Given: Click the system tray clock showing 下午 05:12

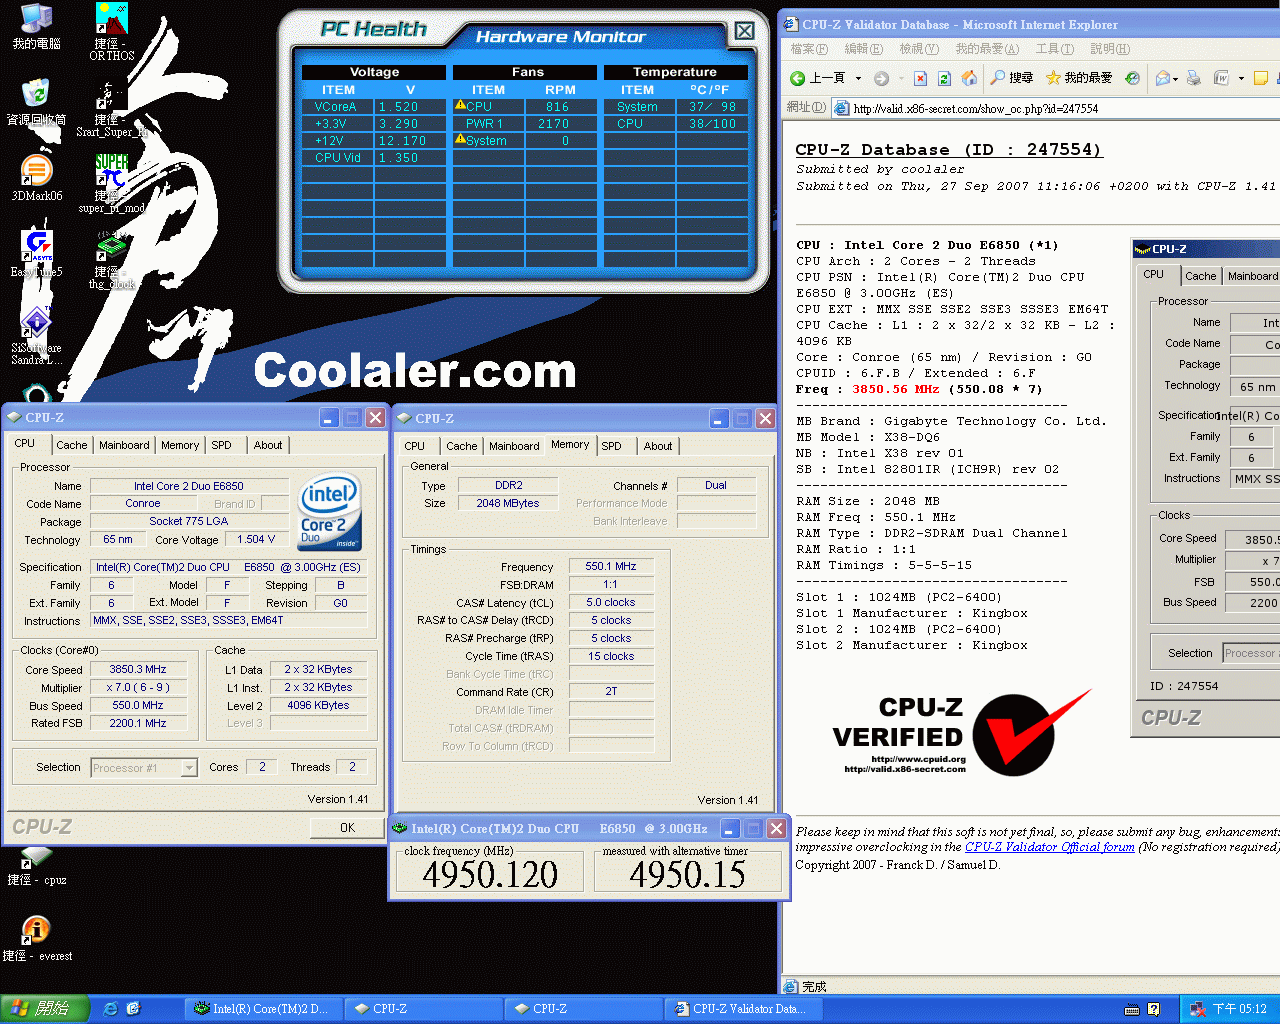Looking at the screenshot, I should click(x=1239, y=1009).
